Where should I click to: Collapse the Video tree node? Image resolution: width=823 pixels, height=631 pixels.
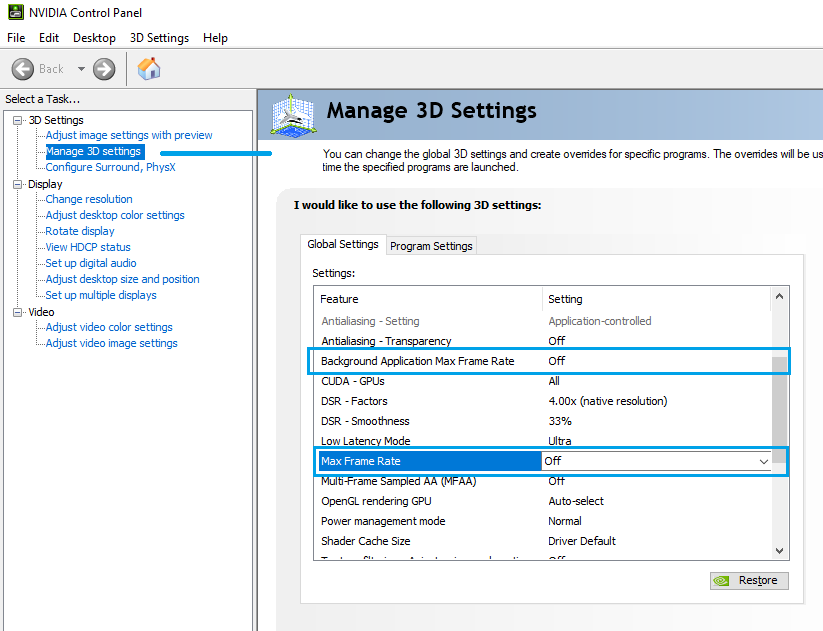[18, 312]
